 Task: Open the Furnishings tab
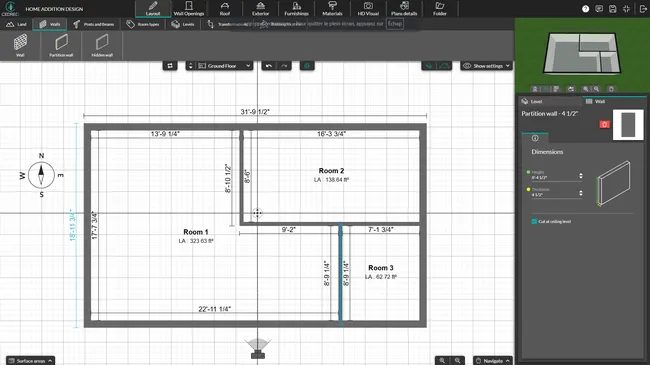[296, 8]
